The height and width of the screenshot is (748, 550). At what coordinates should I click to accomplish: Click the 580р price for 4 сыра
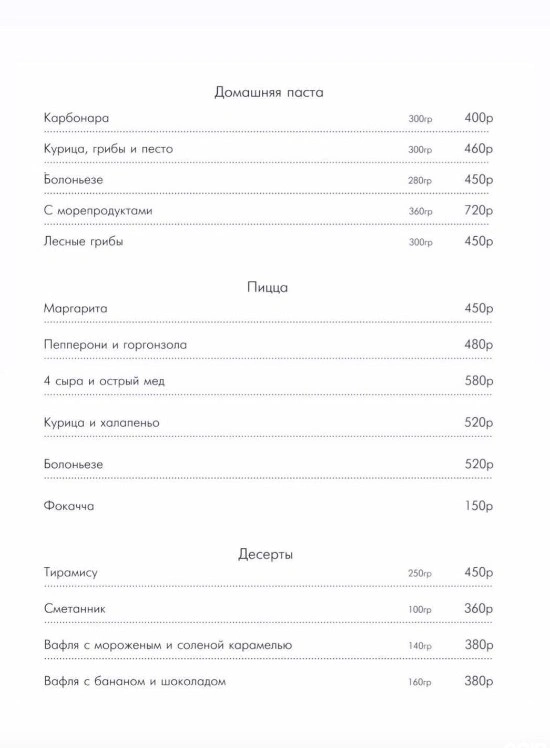click(478, 381)
